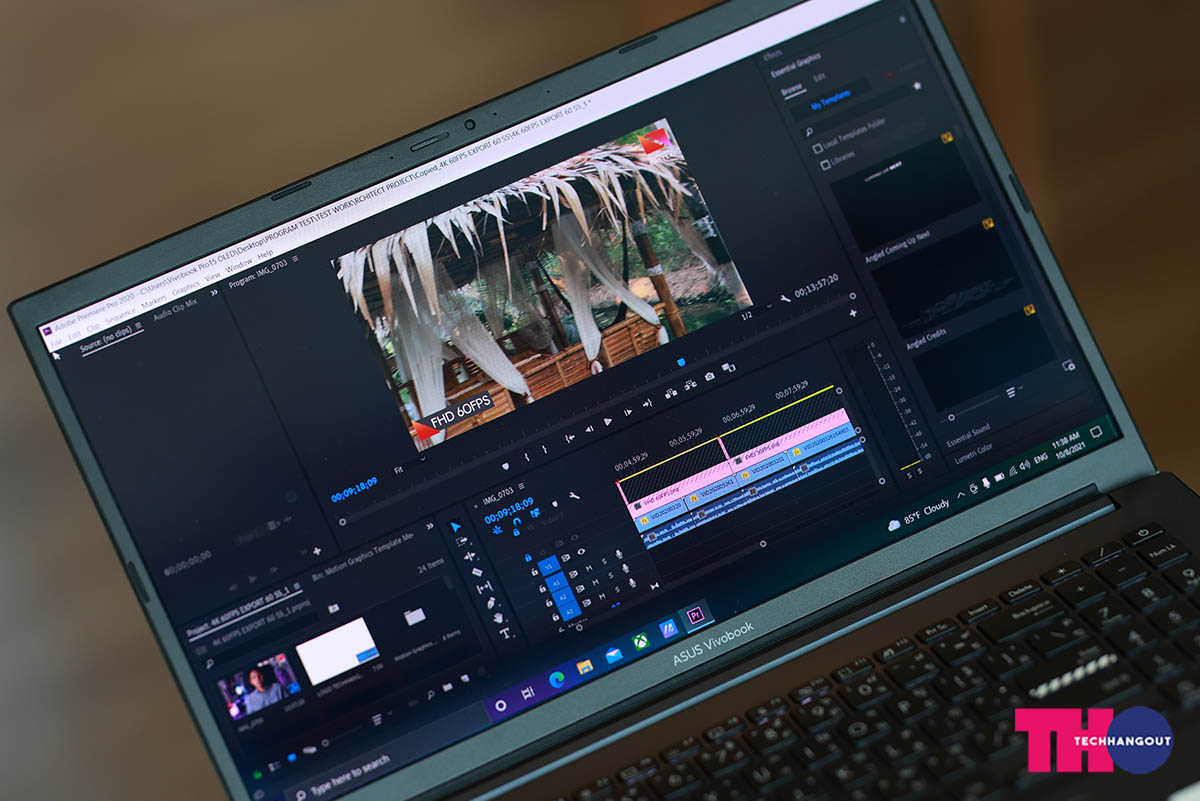Screen dimensions: 1200x801
Task: Click the Program monitor Add Marker icon
Action: pyautogui.click(x=505, y=466)
